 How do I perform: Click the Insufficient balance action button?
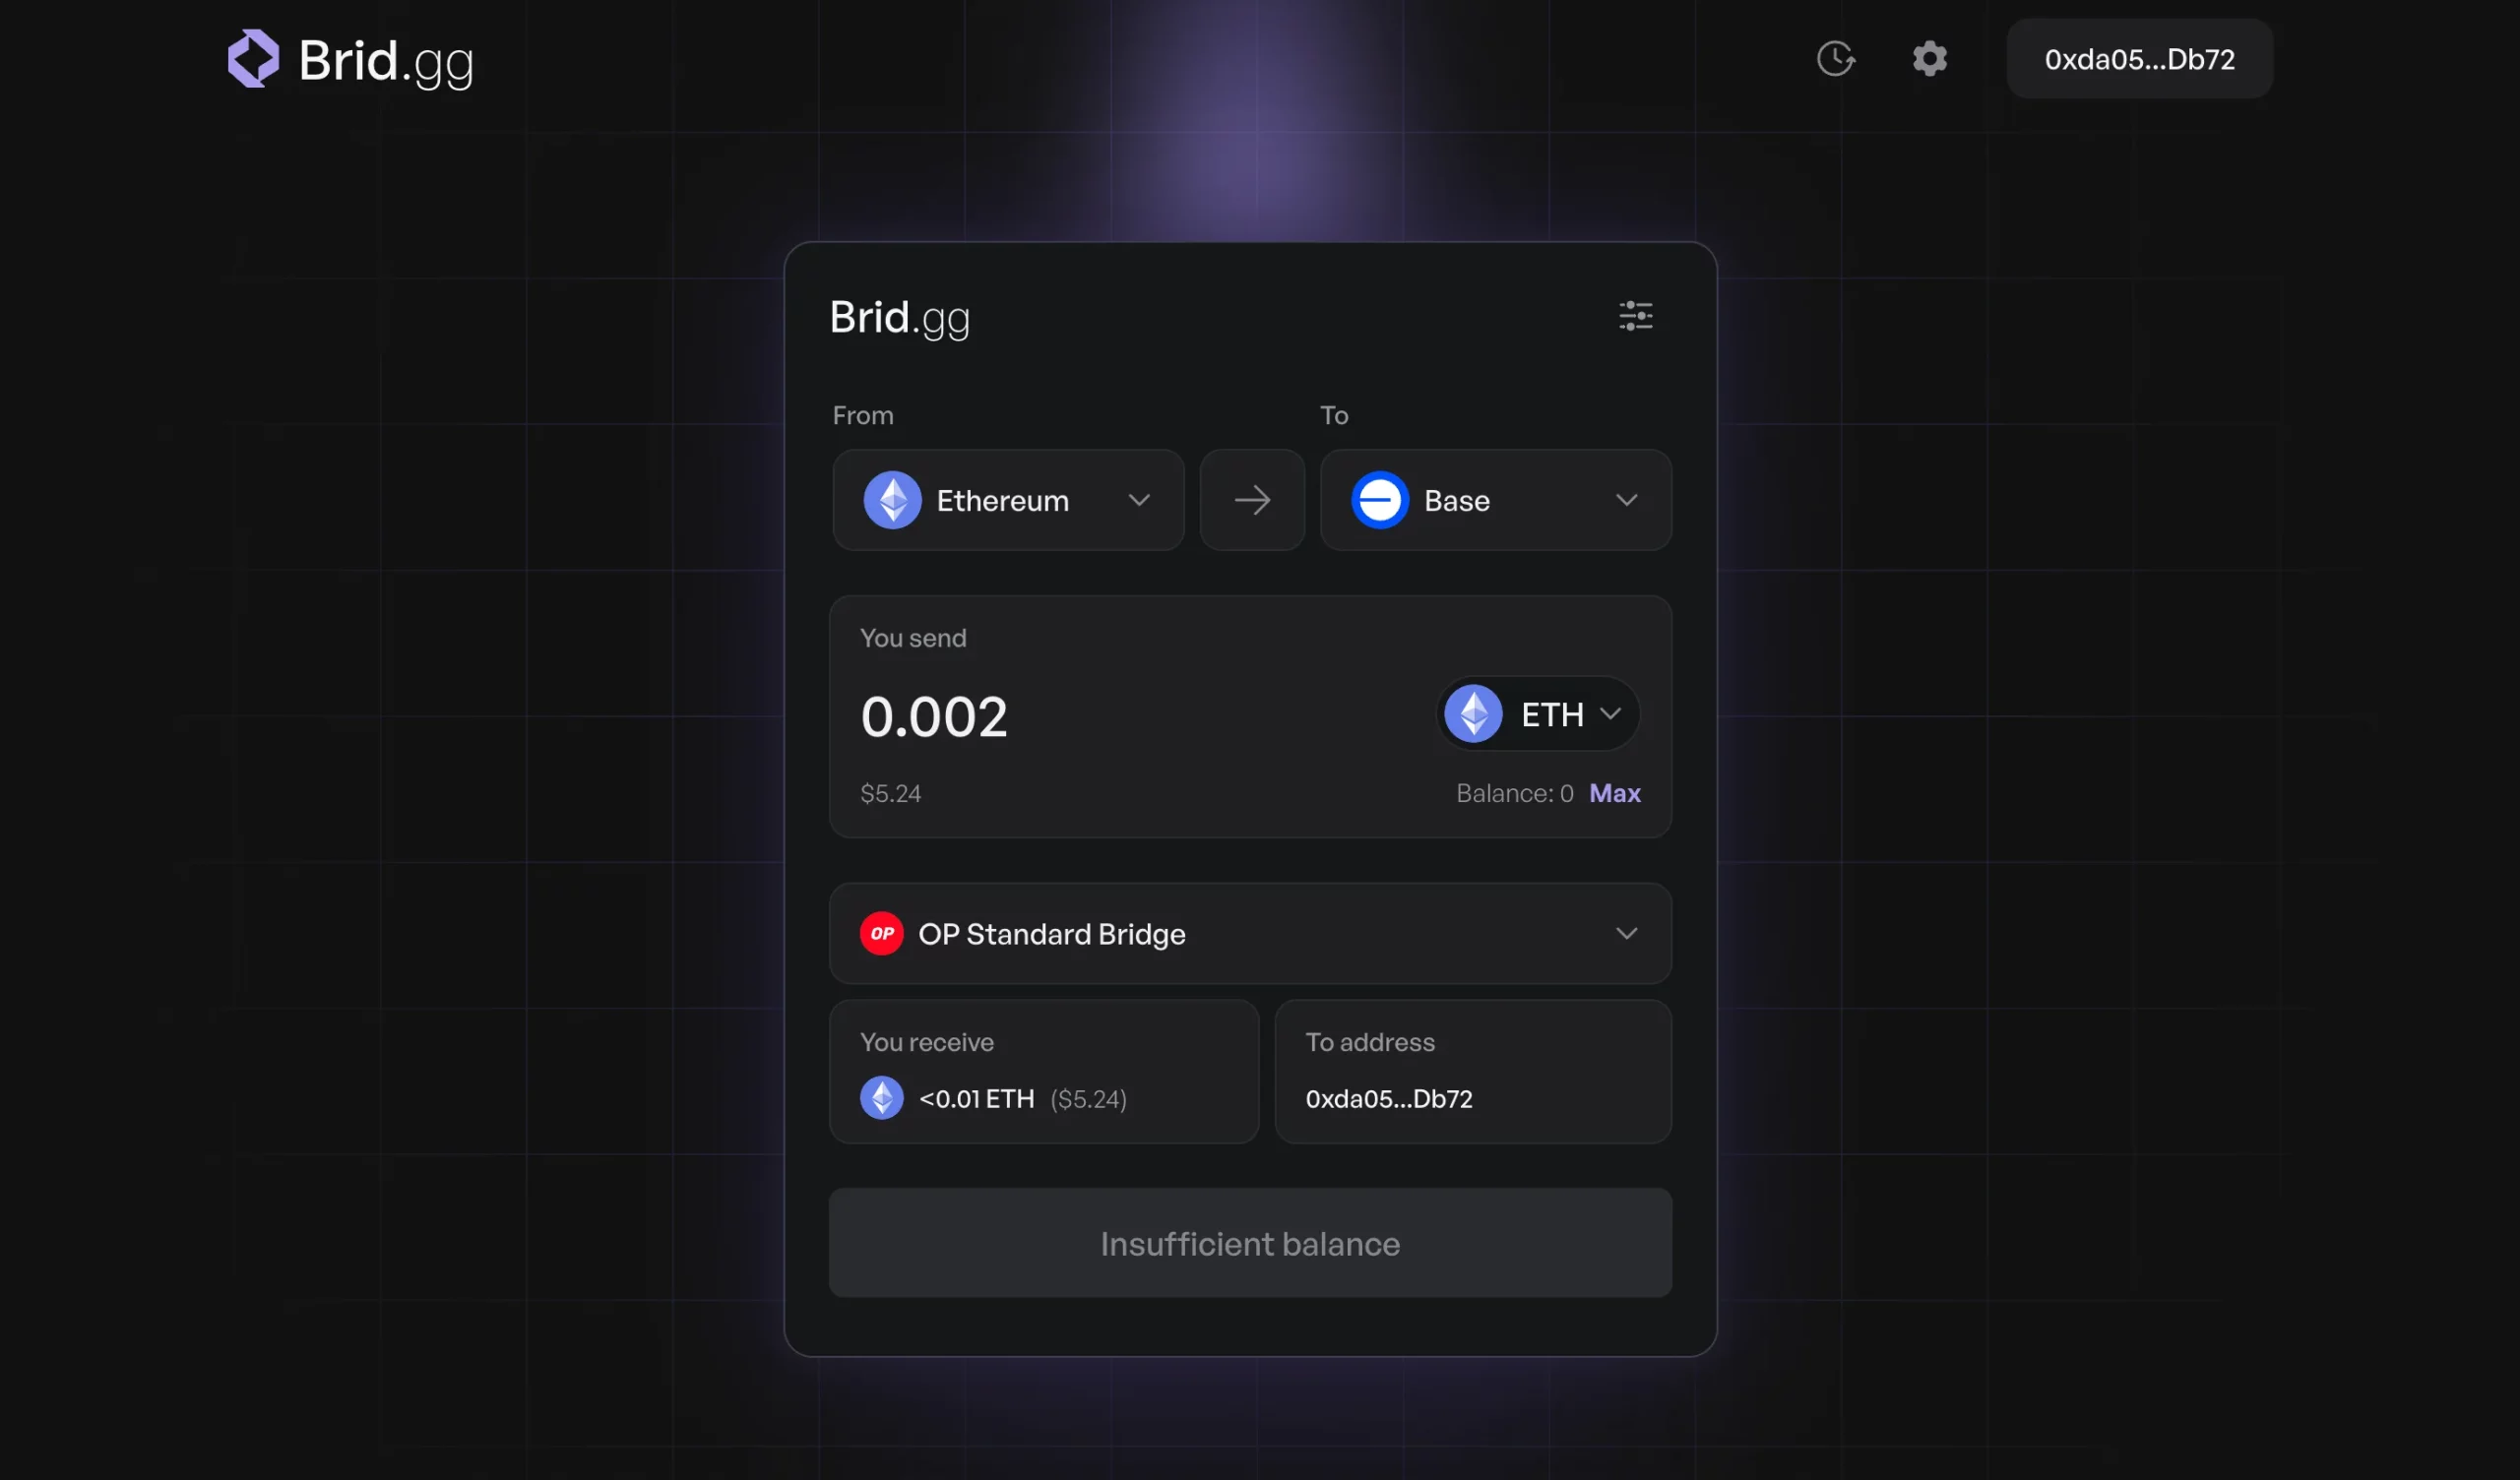(x=1249, y=1242)
